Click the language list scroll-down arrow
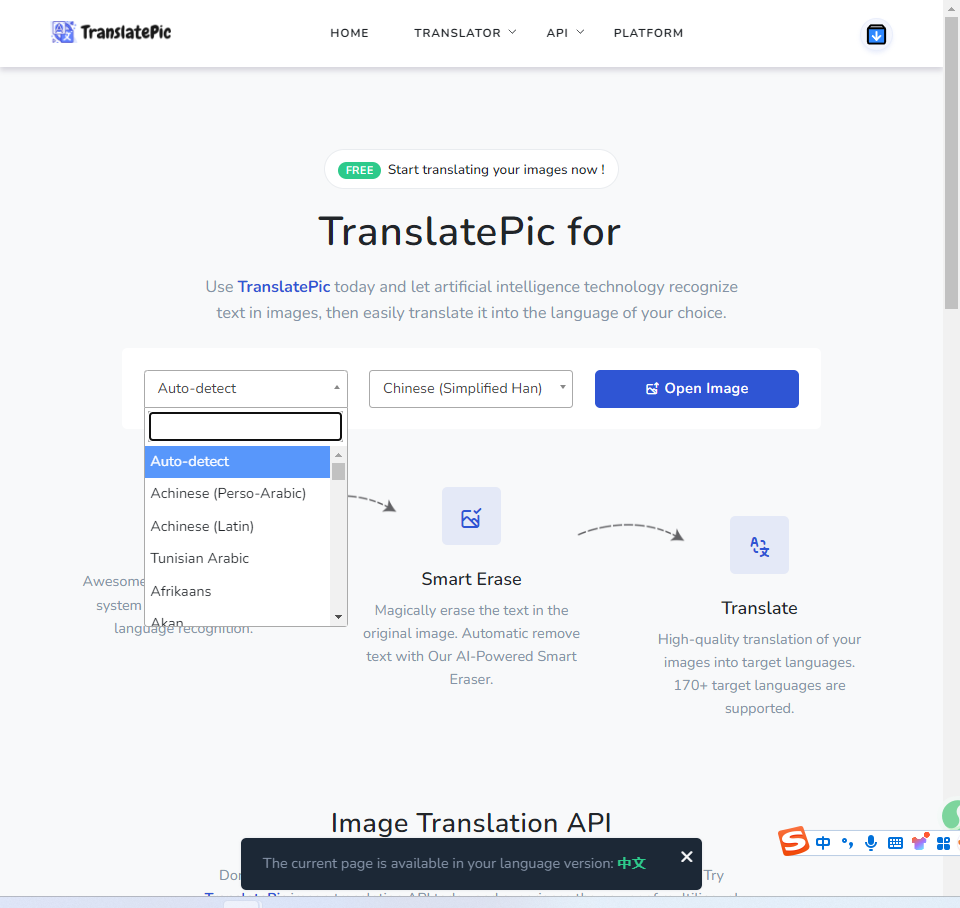This screenshot has height=908, width=960. [x=339, y=617]
